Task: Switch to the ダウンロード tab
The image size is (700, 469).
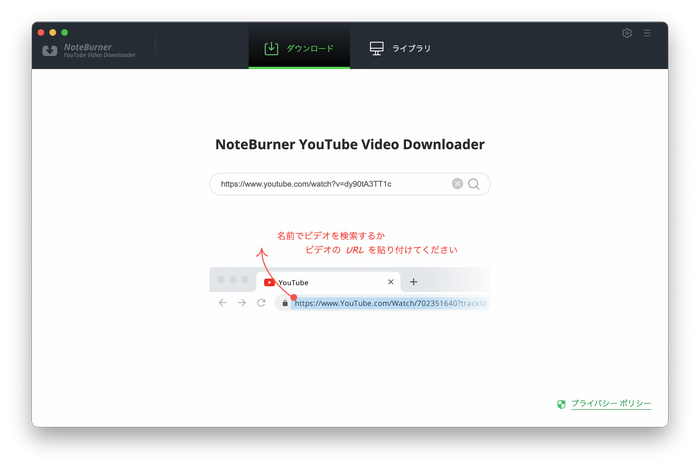Action: [x=299, y=48]
